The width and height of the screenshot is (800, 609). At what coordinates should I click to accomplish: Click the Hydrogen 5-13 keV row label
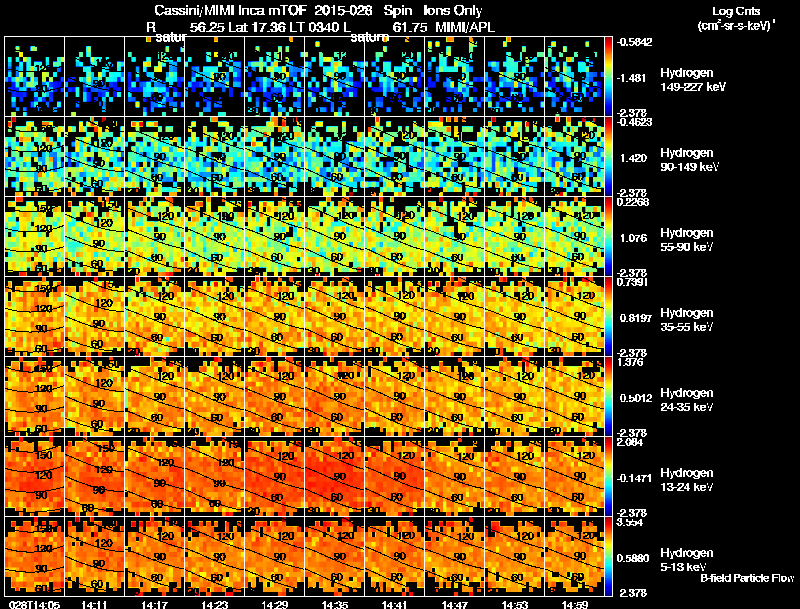coord(687,560)
